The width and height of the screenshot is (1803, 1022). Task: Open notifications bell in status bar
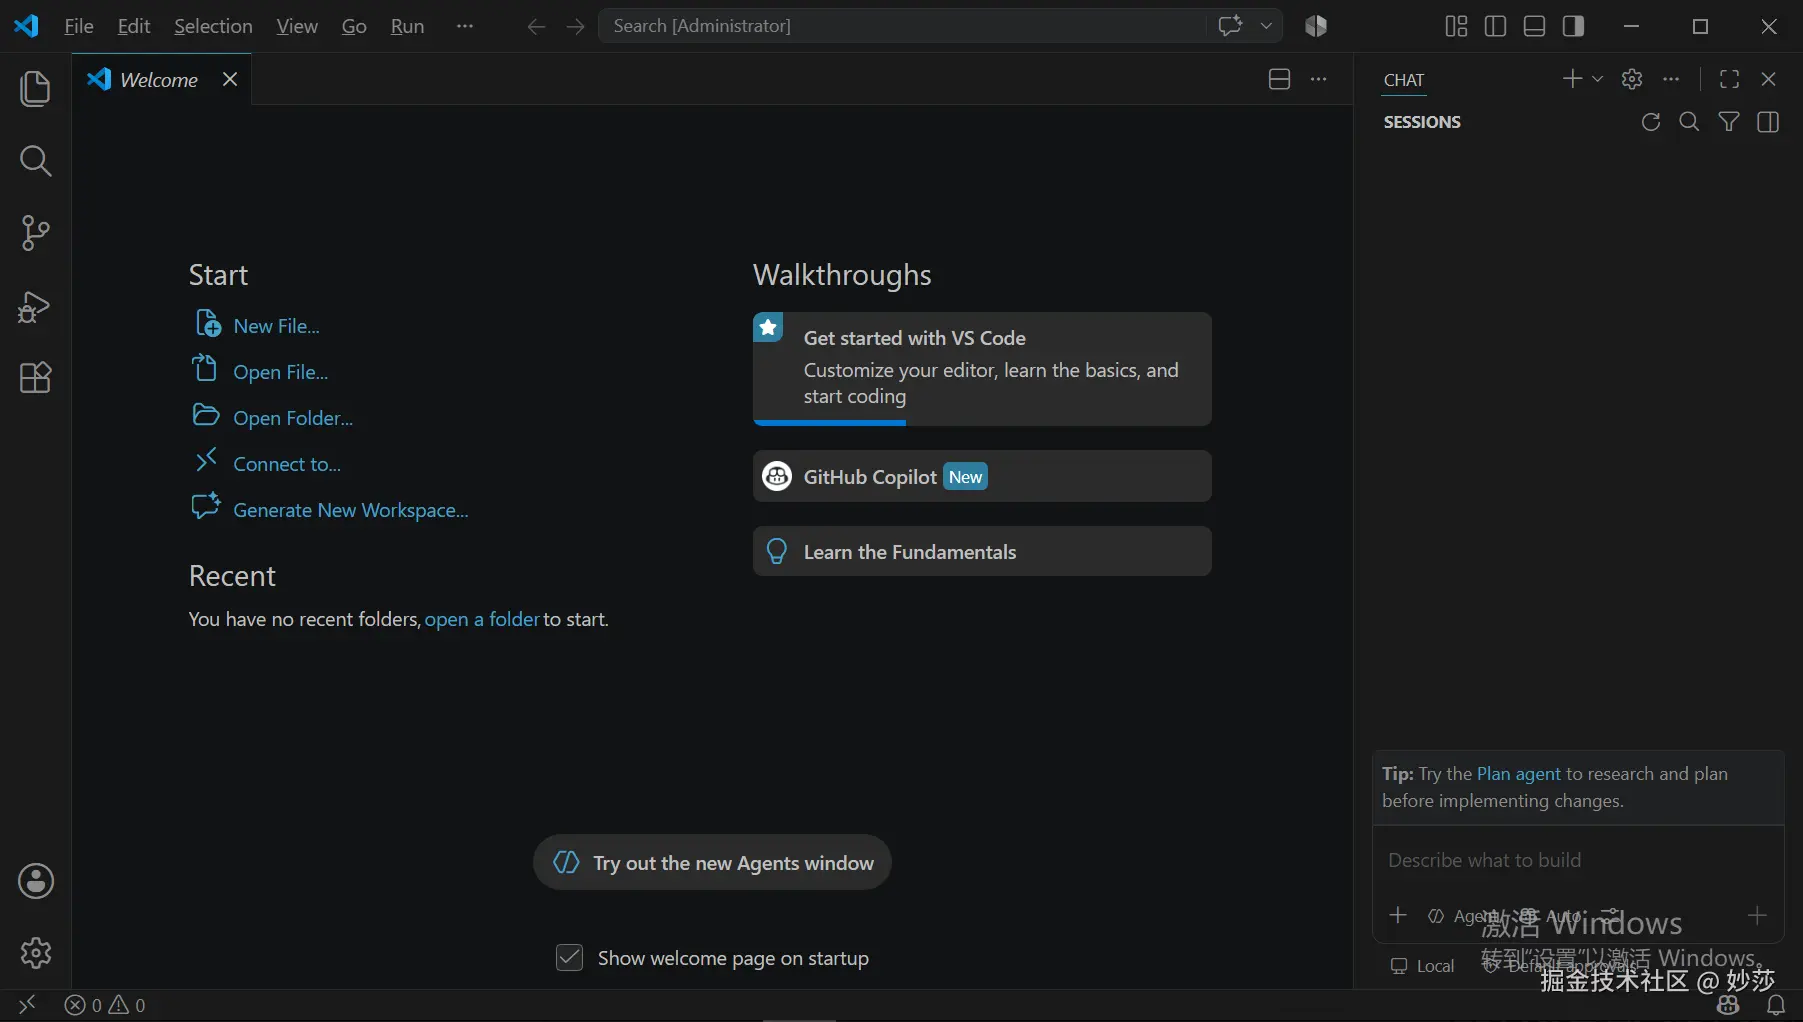pyautogui.click(x=1776, y=1005)
